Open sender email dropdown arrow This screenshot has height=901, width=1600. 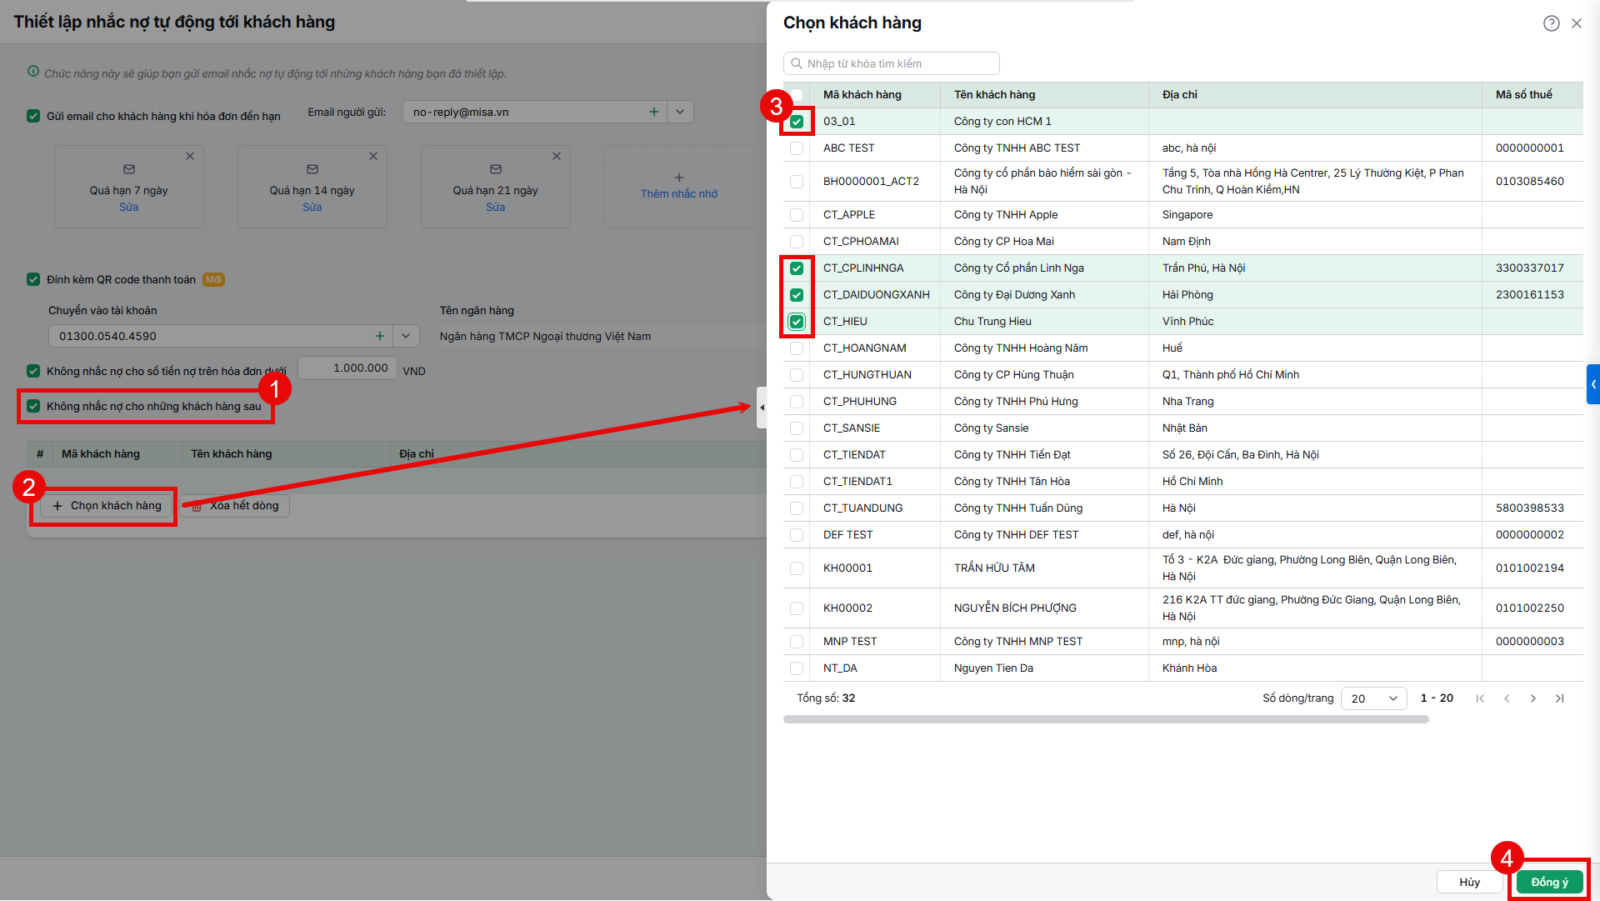pyautogui.click(x=680, y=112)
